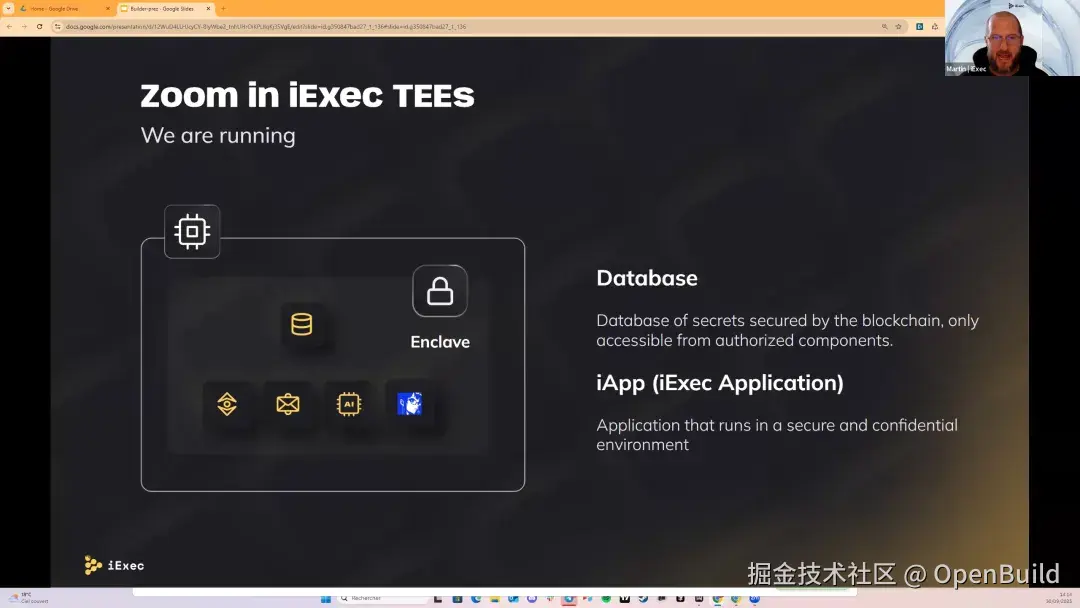Viewport: 1080px width, 608px height.
Task: Click the site info icon in the address bar
Action: [x=58, y=27]
